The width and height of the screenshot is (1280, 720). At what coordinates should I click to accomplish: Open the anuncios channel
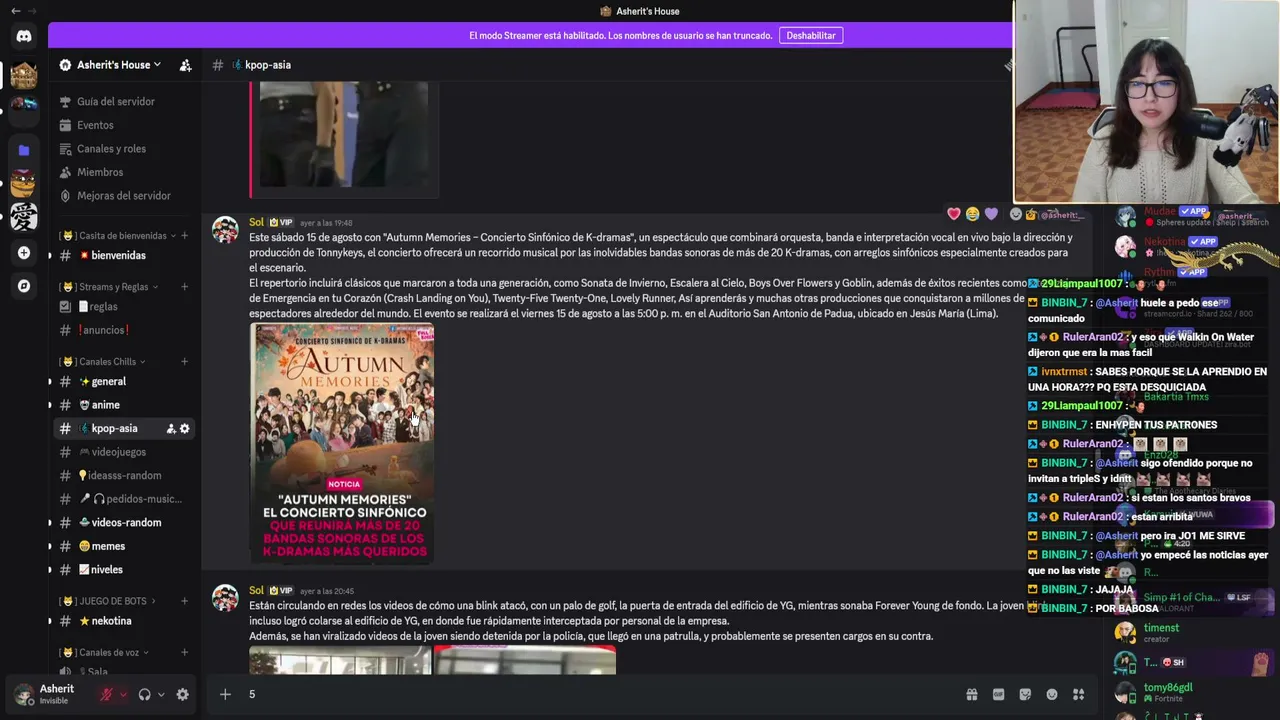tap(104, 330)
